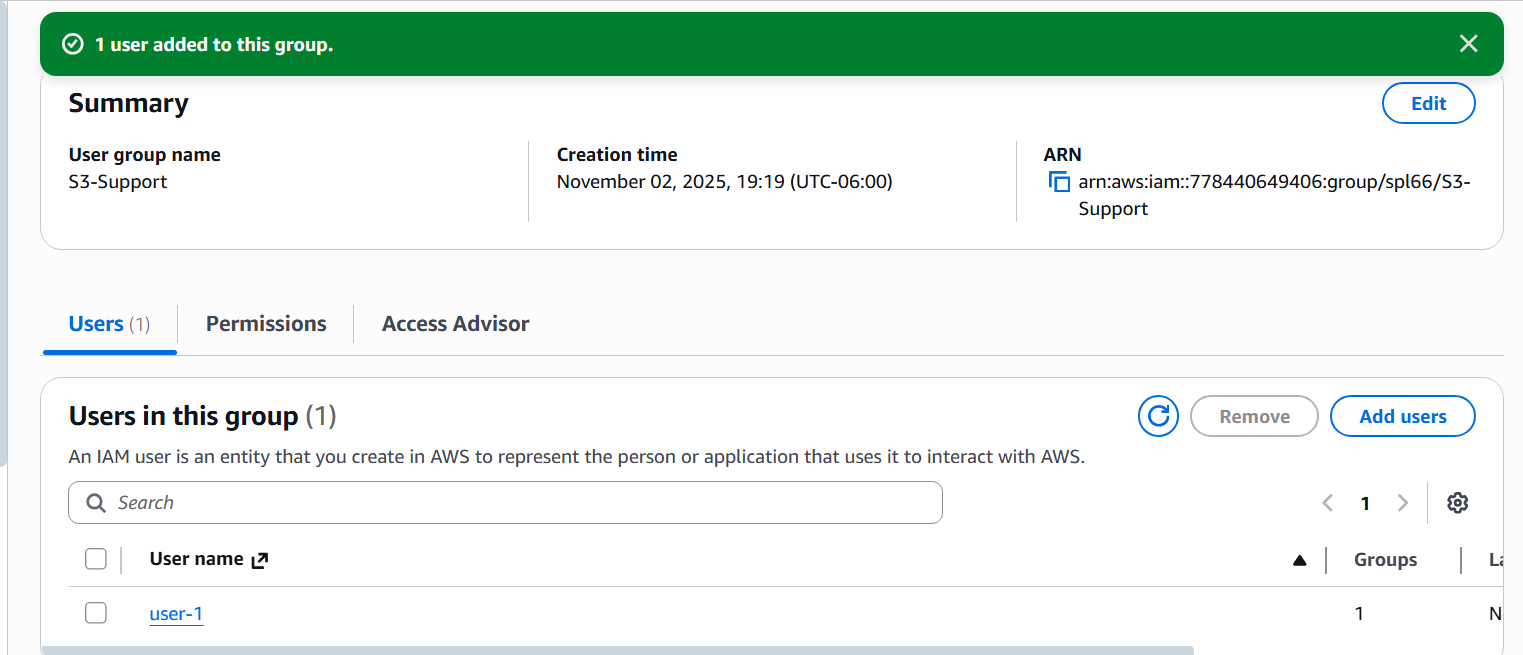Select the Users tab
This screenshot has width=1523, height=655.
(95, 323)
